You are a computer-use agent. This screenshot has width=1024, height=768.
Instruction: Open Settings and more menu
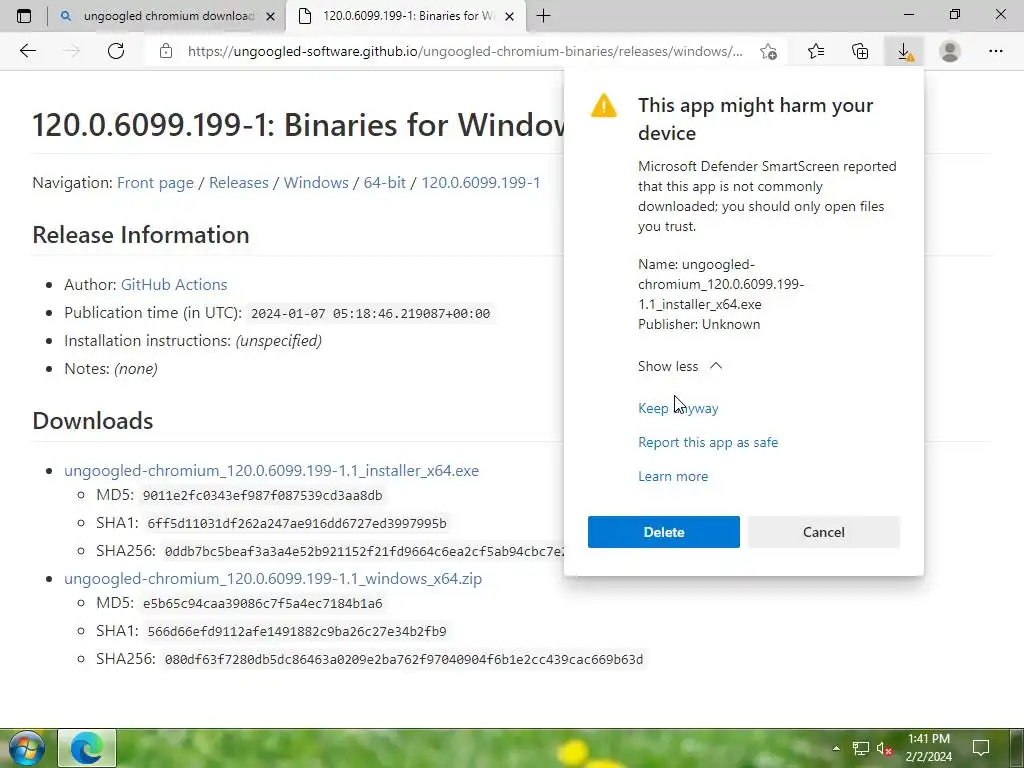pos(995,51)
